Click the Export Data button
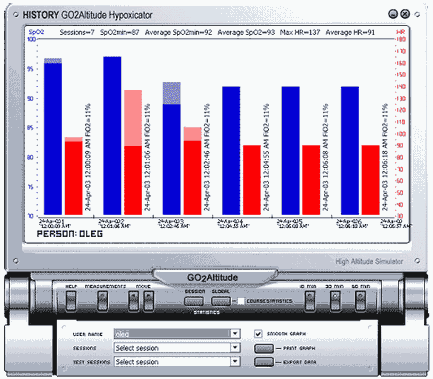 (264, 362)
